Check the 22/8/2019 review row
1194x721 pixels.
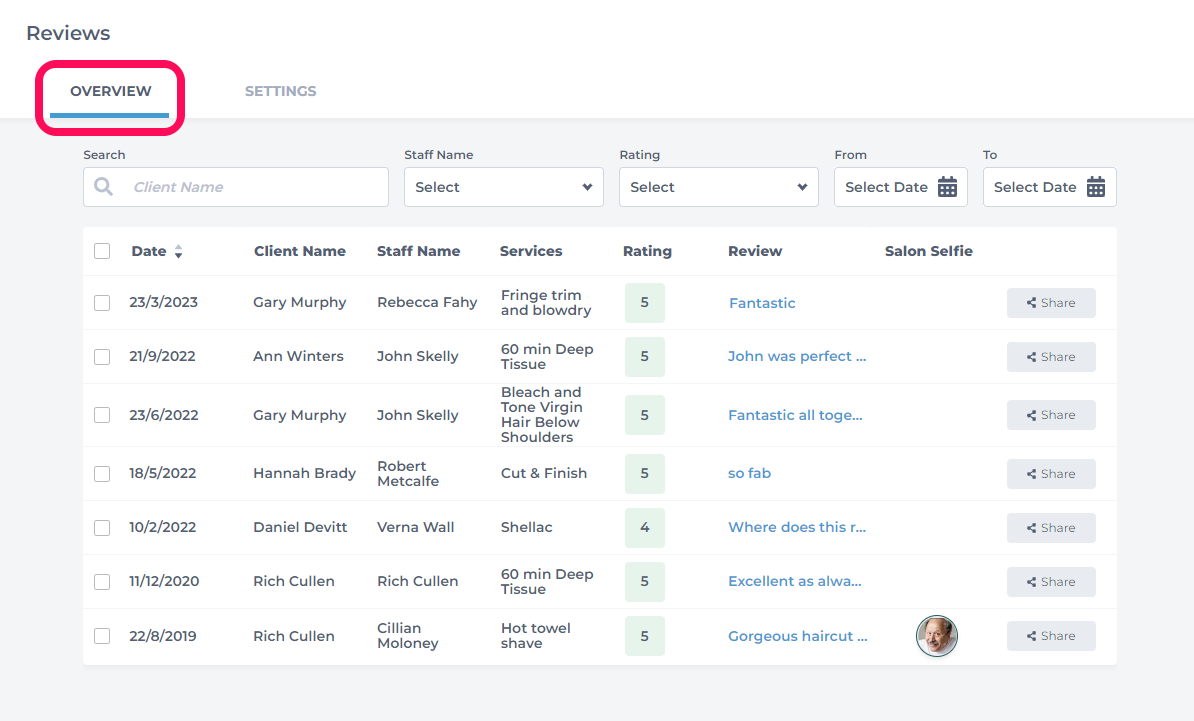point(102,636)
